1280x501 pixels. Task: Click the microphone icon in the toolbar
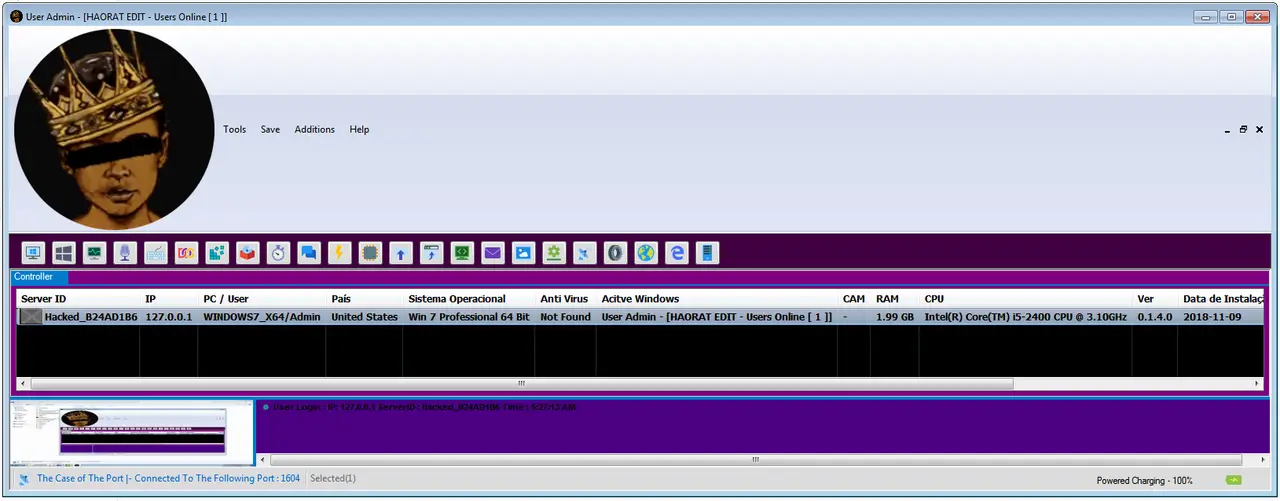124,253
